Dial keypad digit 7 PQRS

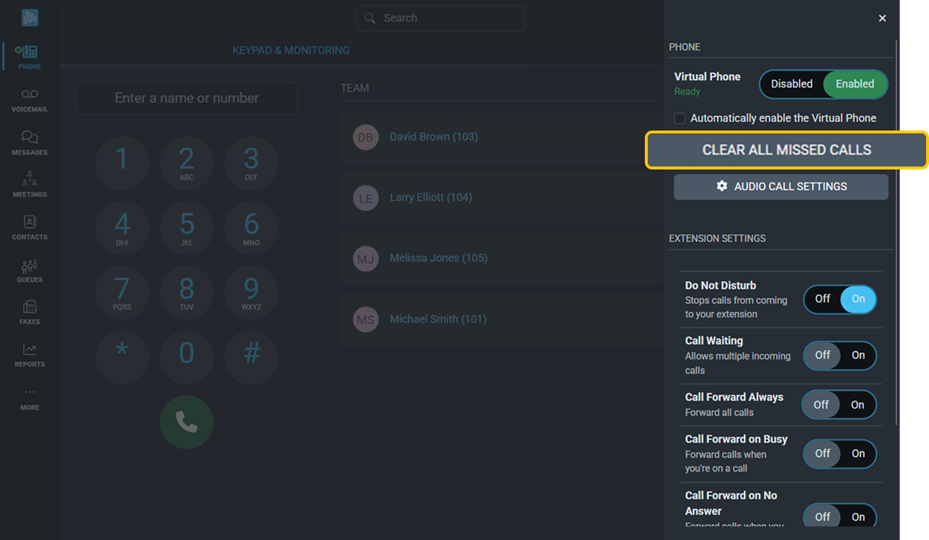(122, 293)
